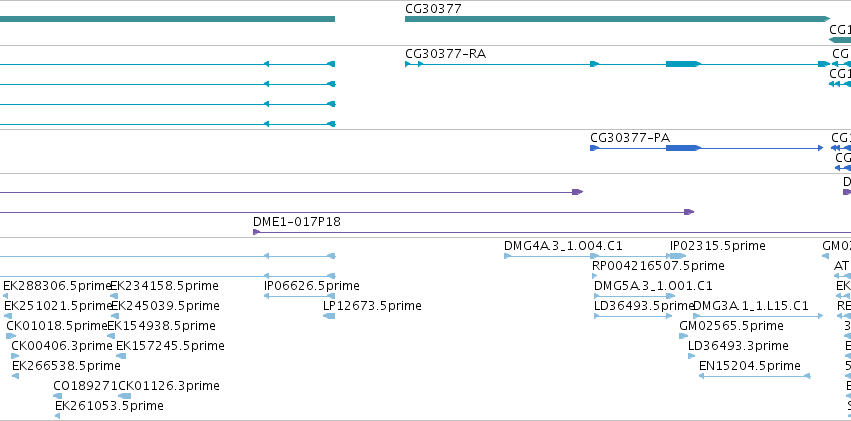The width and height of the screenshot is (851, 421).
Task: Select the CK01126.3prime EST block
Action: (124, 396)
